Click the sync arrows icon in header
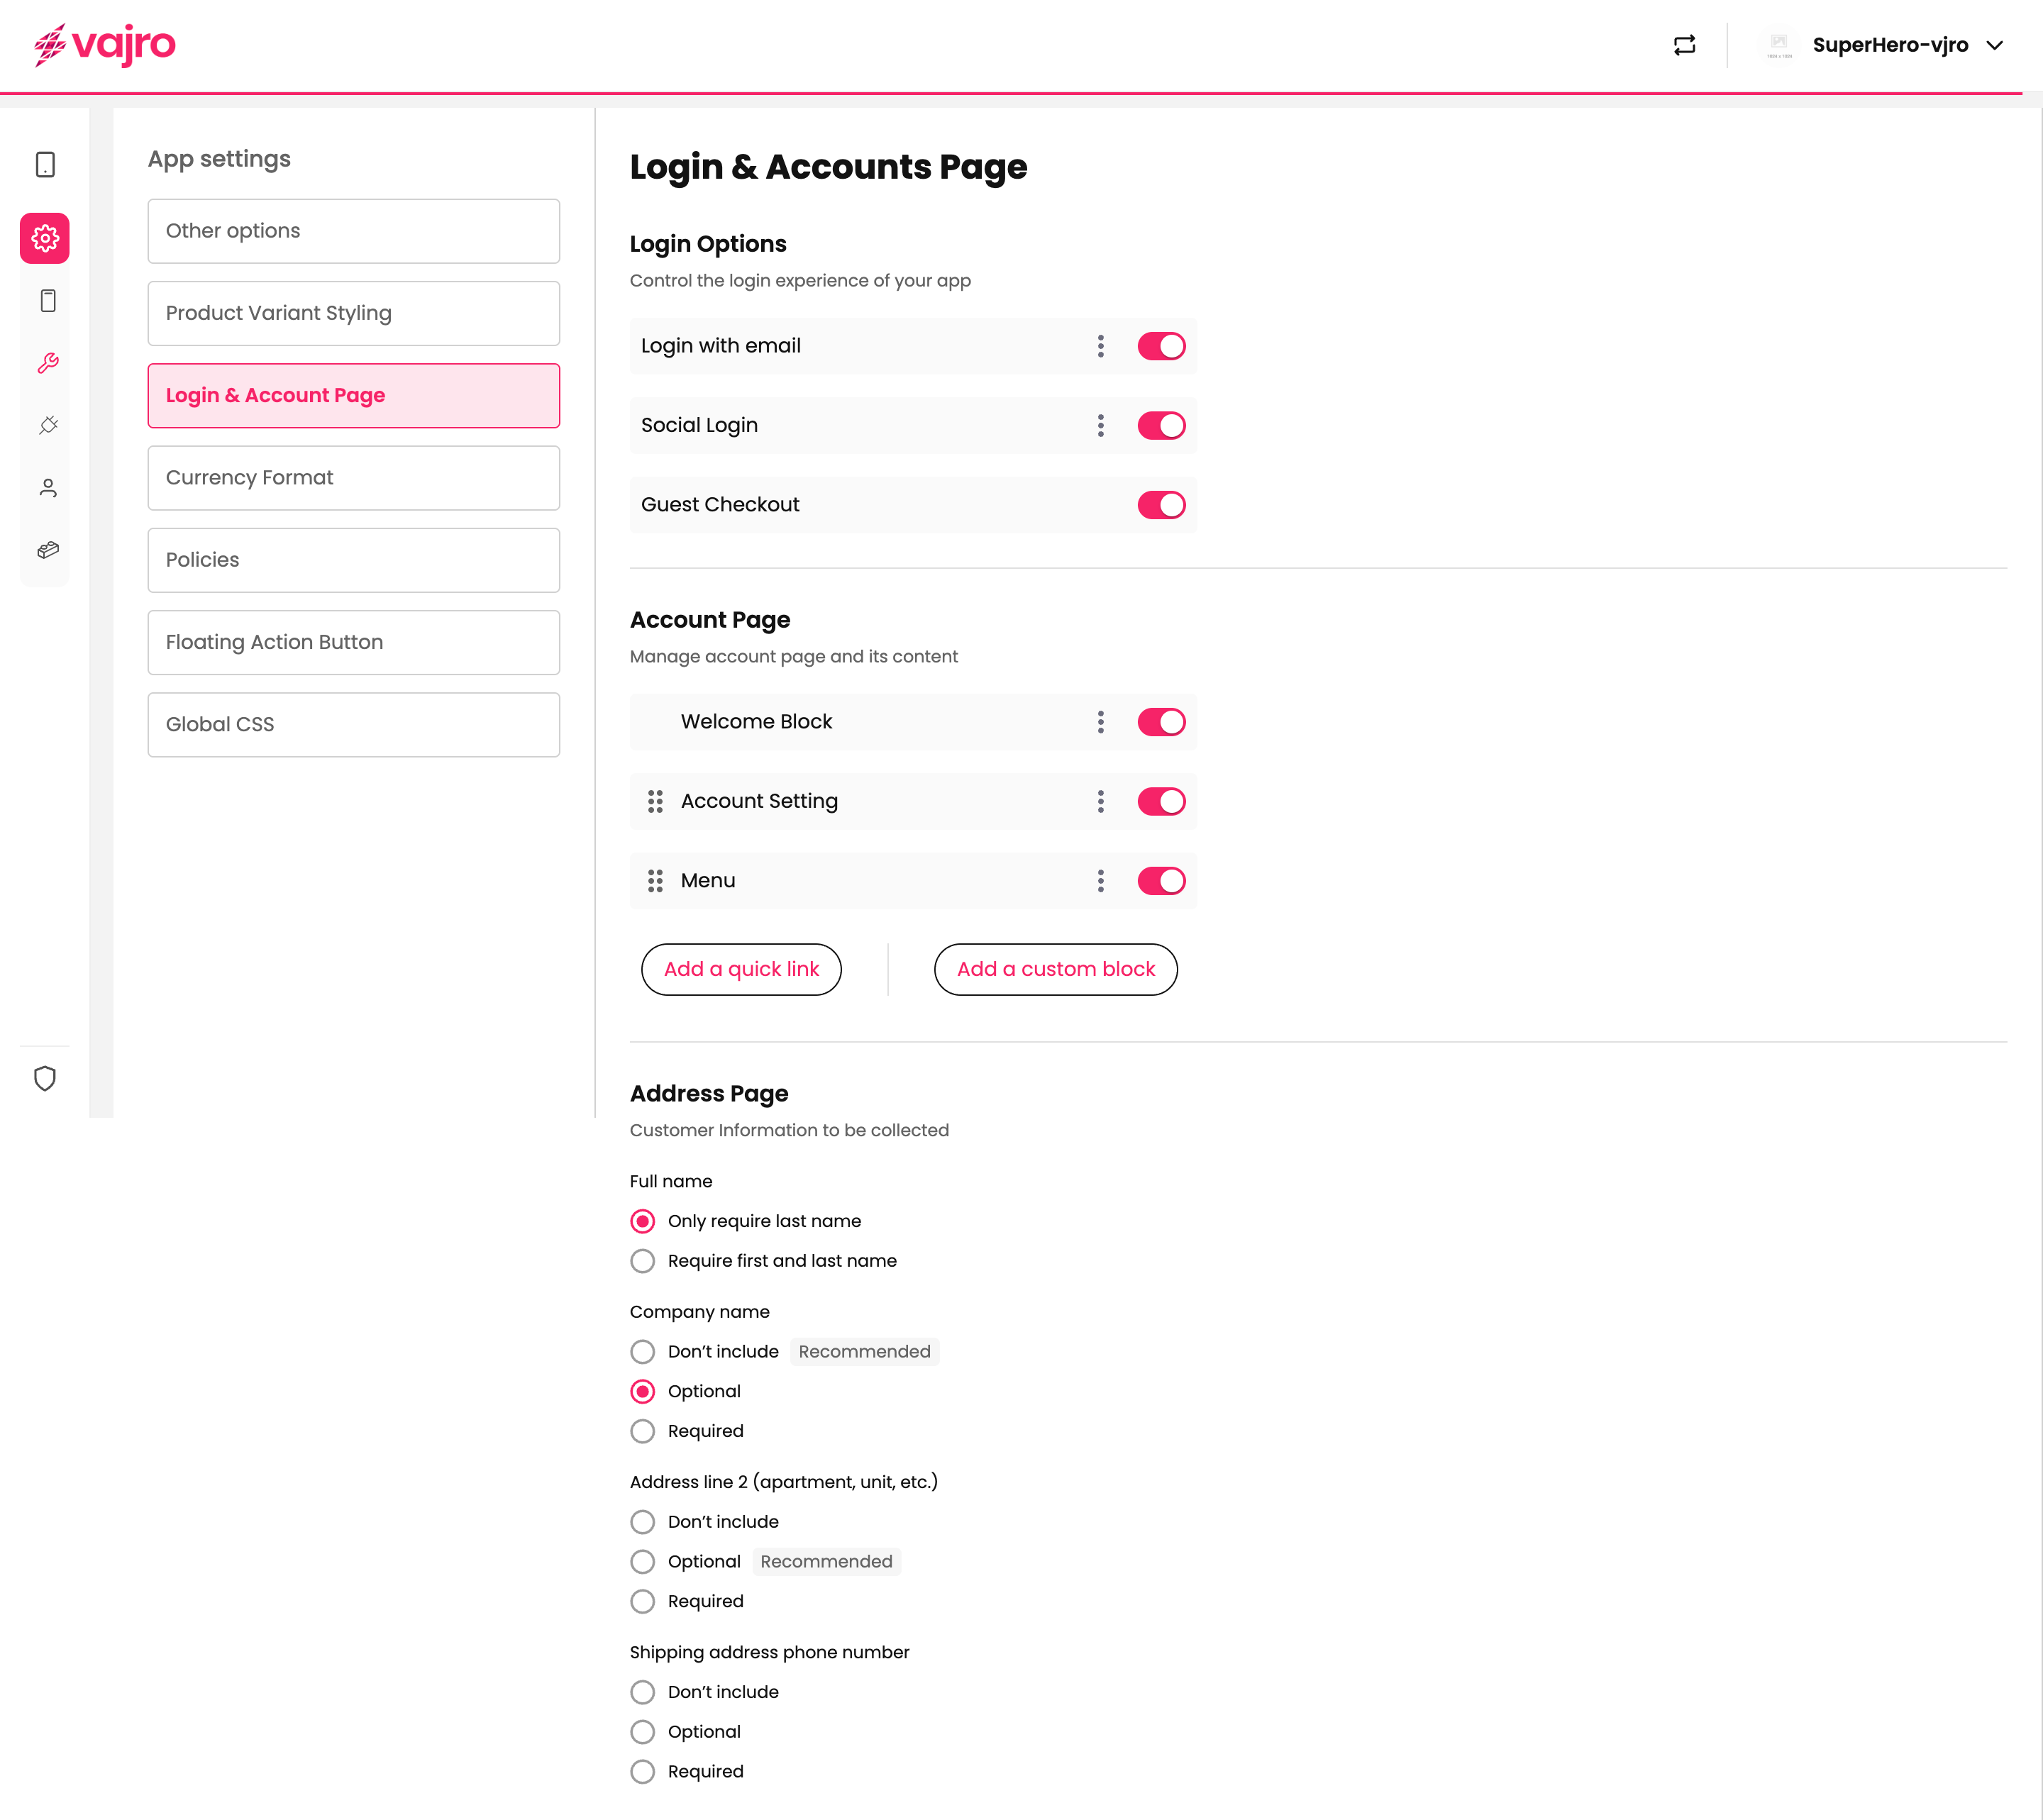The height and width of the screenshot is (1820, 2043). pyautogui.click(x=1684, y=45)
